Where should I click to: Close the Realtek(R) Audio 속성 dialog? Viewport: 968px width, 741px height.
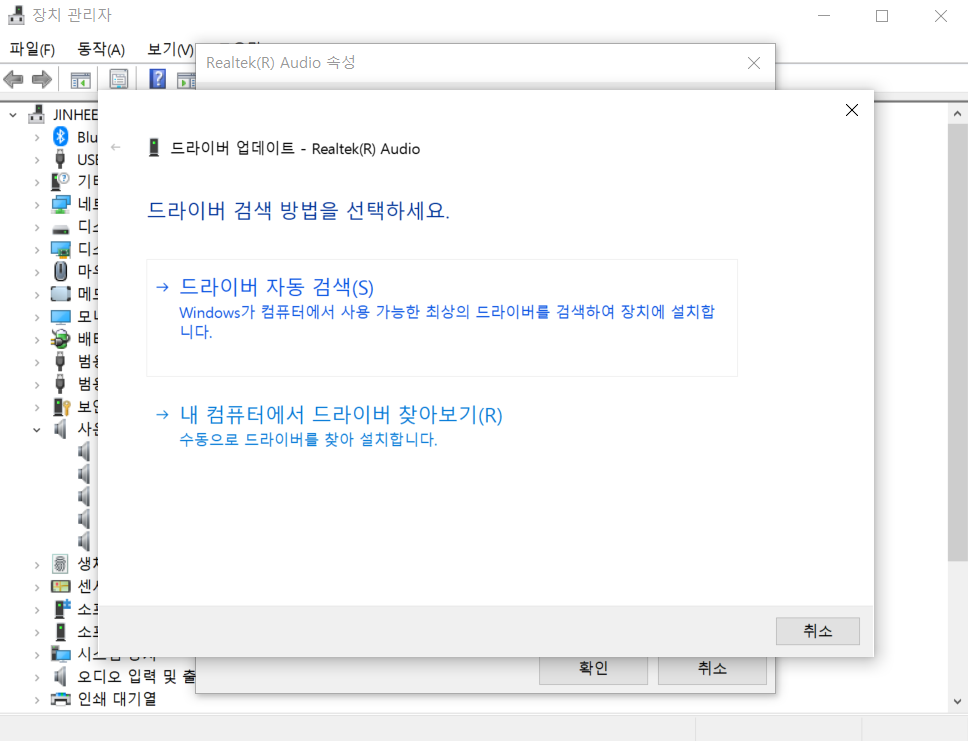pos(754,63)
